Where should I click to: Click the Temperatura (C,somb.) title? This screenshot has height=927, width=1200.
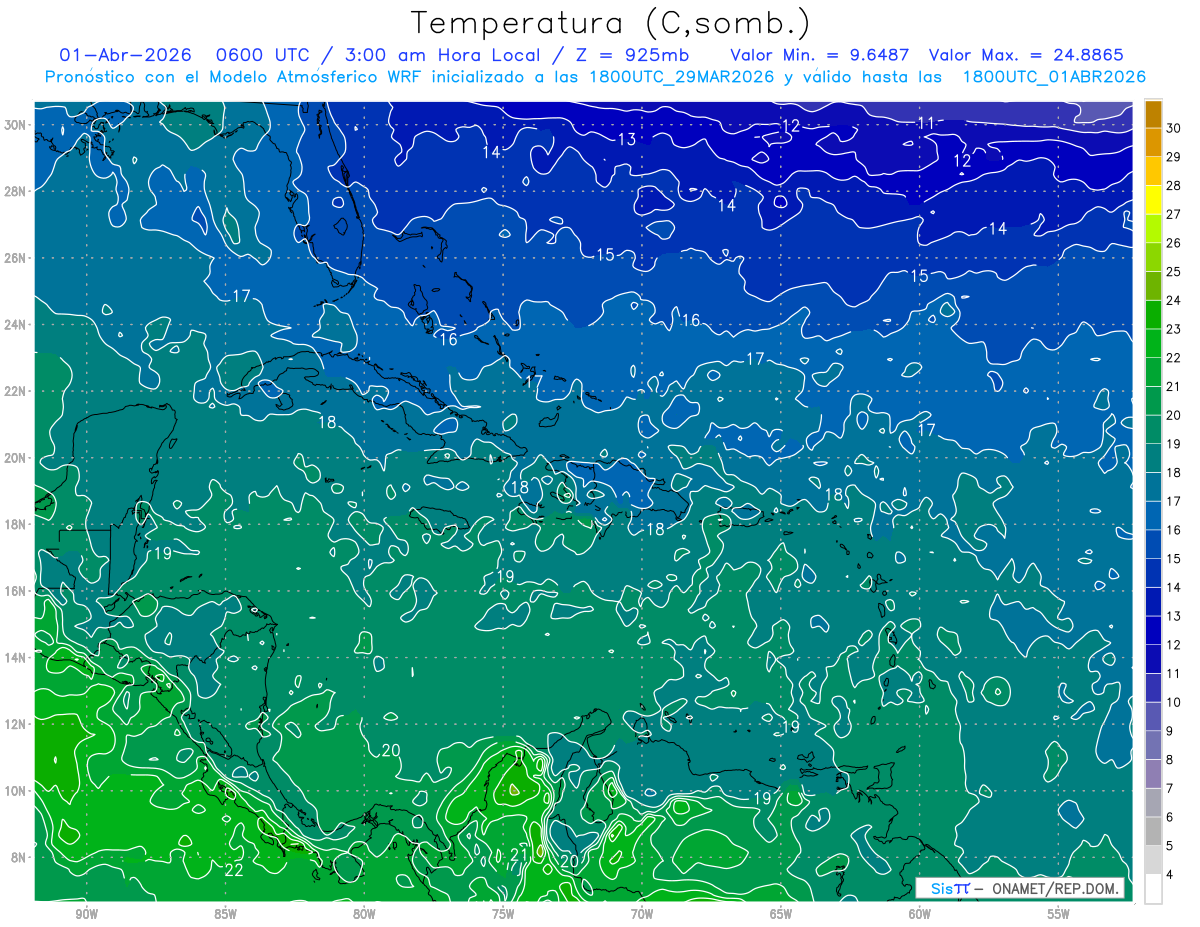[x=611, y=24]
